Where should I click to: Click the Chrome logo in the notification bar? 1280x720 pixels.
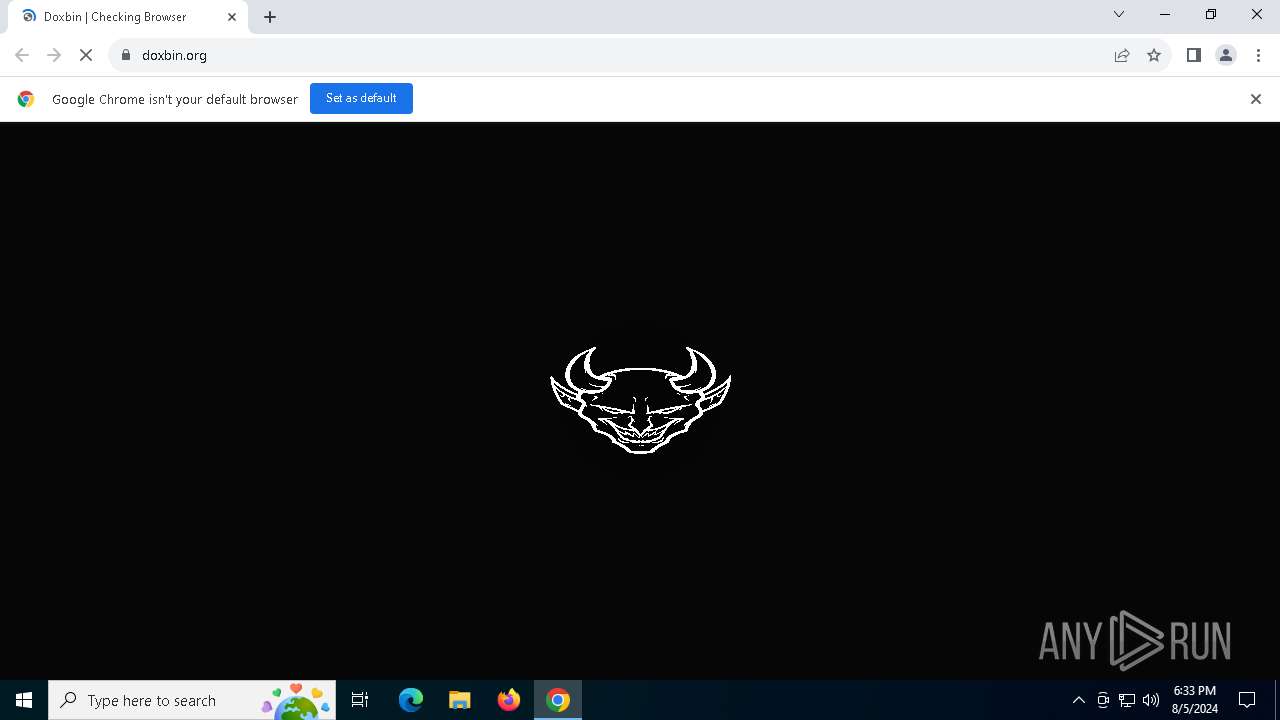coord(26,99)
